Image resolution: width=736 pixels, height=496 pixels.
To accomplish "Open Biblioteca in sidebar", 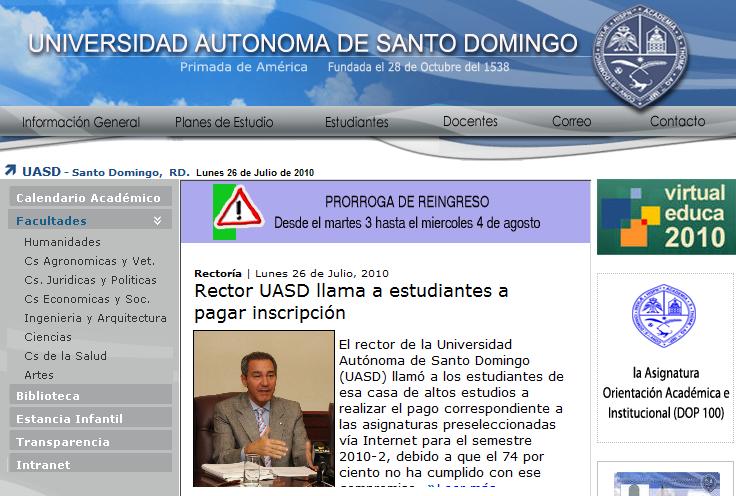I will tap(91, 396).
